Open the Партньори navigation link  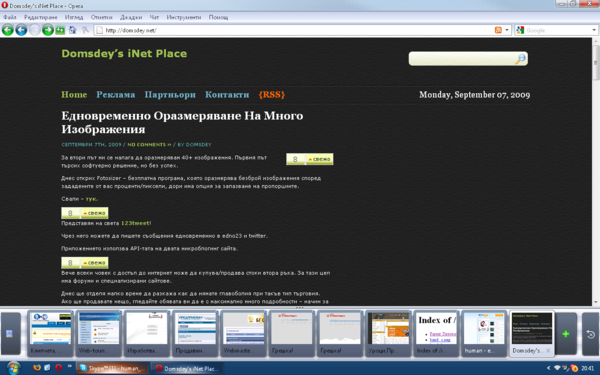170,95
